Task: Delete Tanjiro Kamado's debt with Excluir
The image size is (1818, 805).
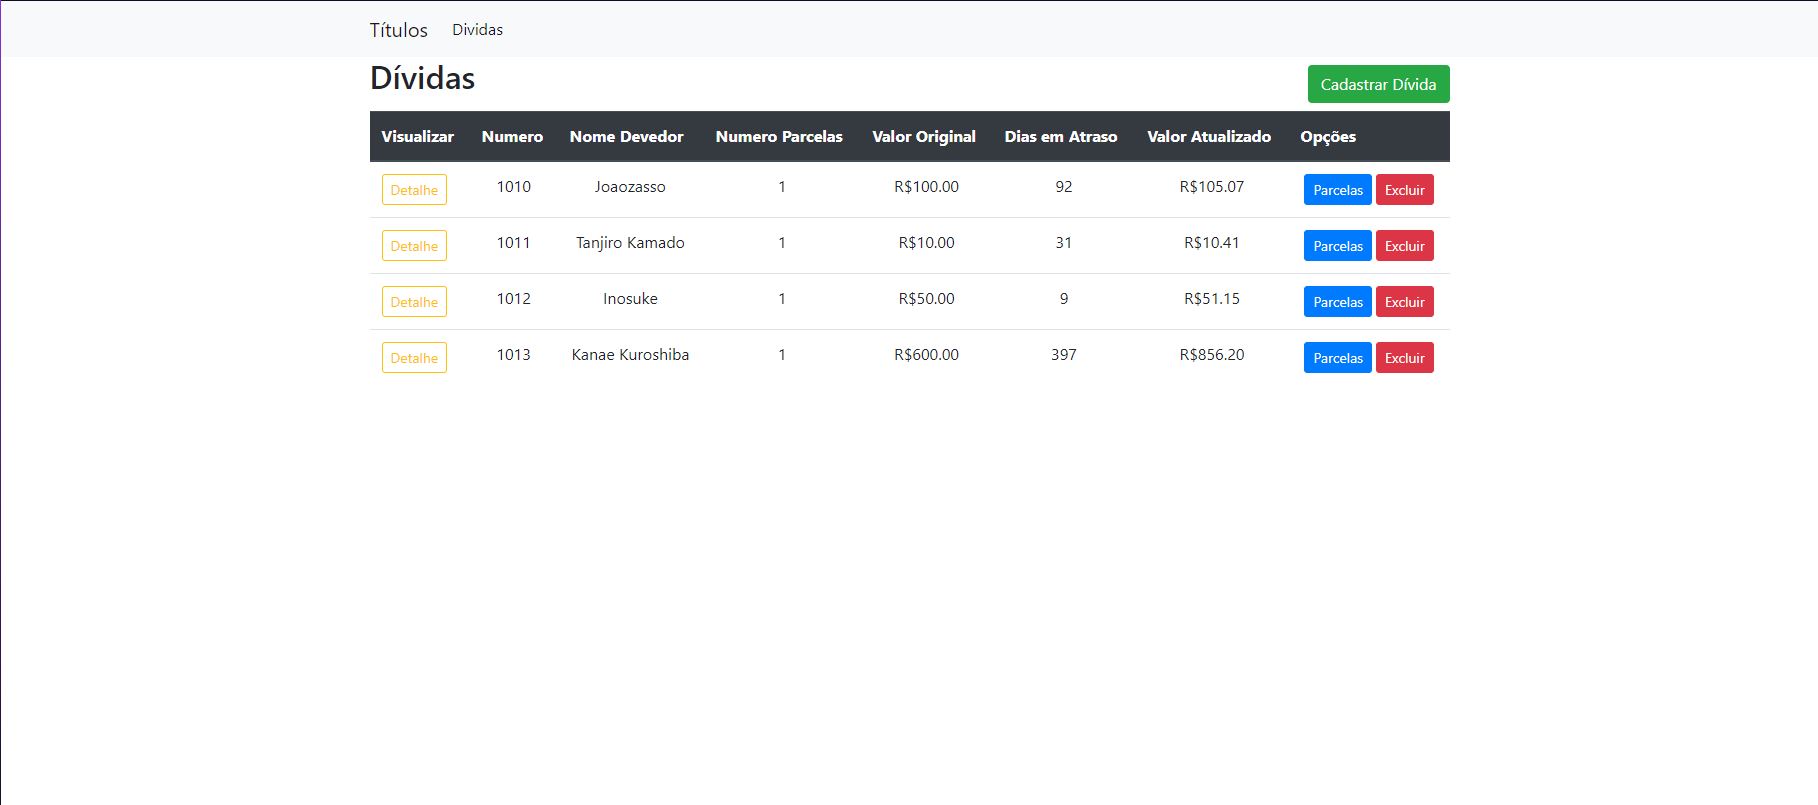Action: 1404,246
